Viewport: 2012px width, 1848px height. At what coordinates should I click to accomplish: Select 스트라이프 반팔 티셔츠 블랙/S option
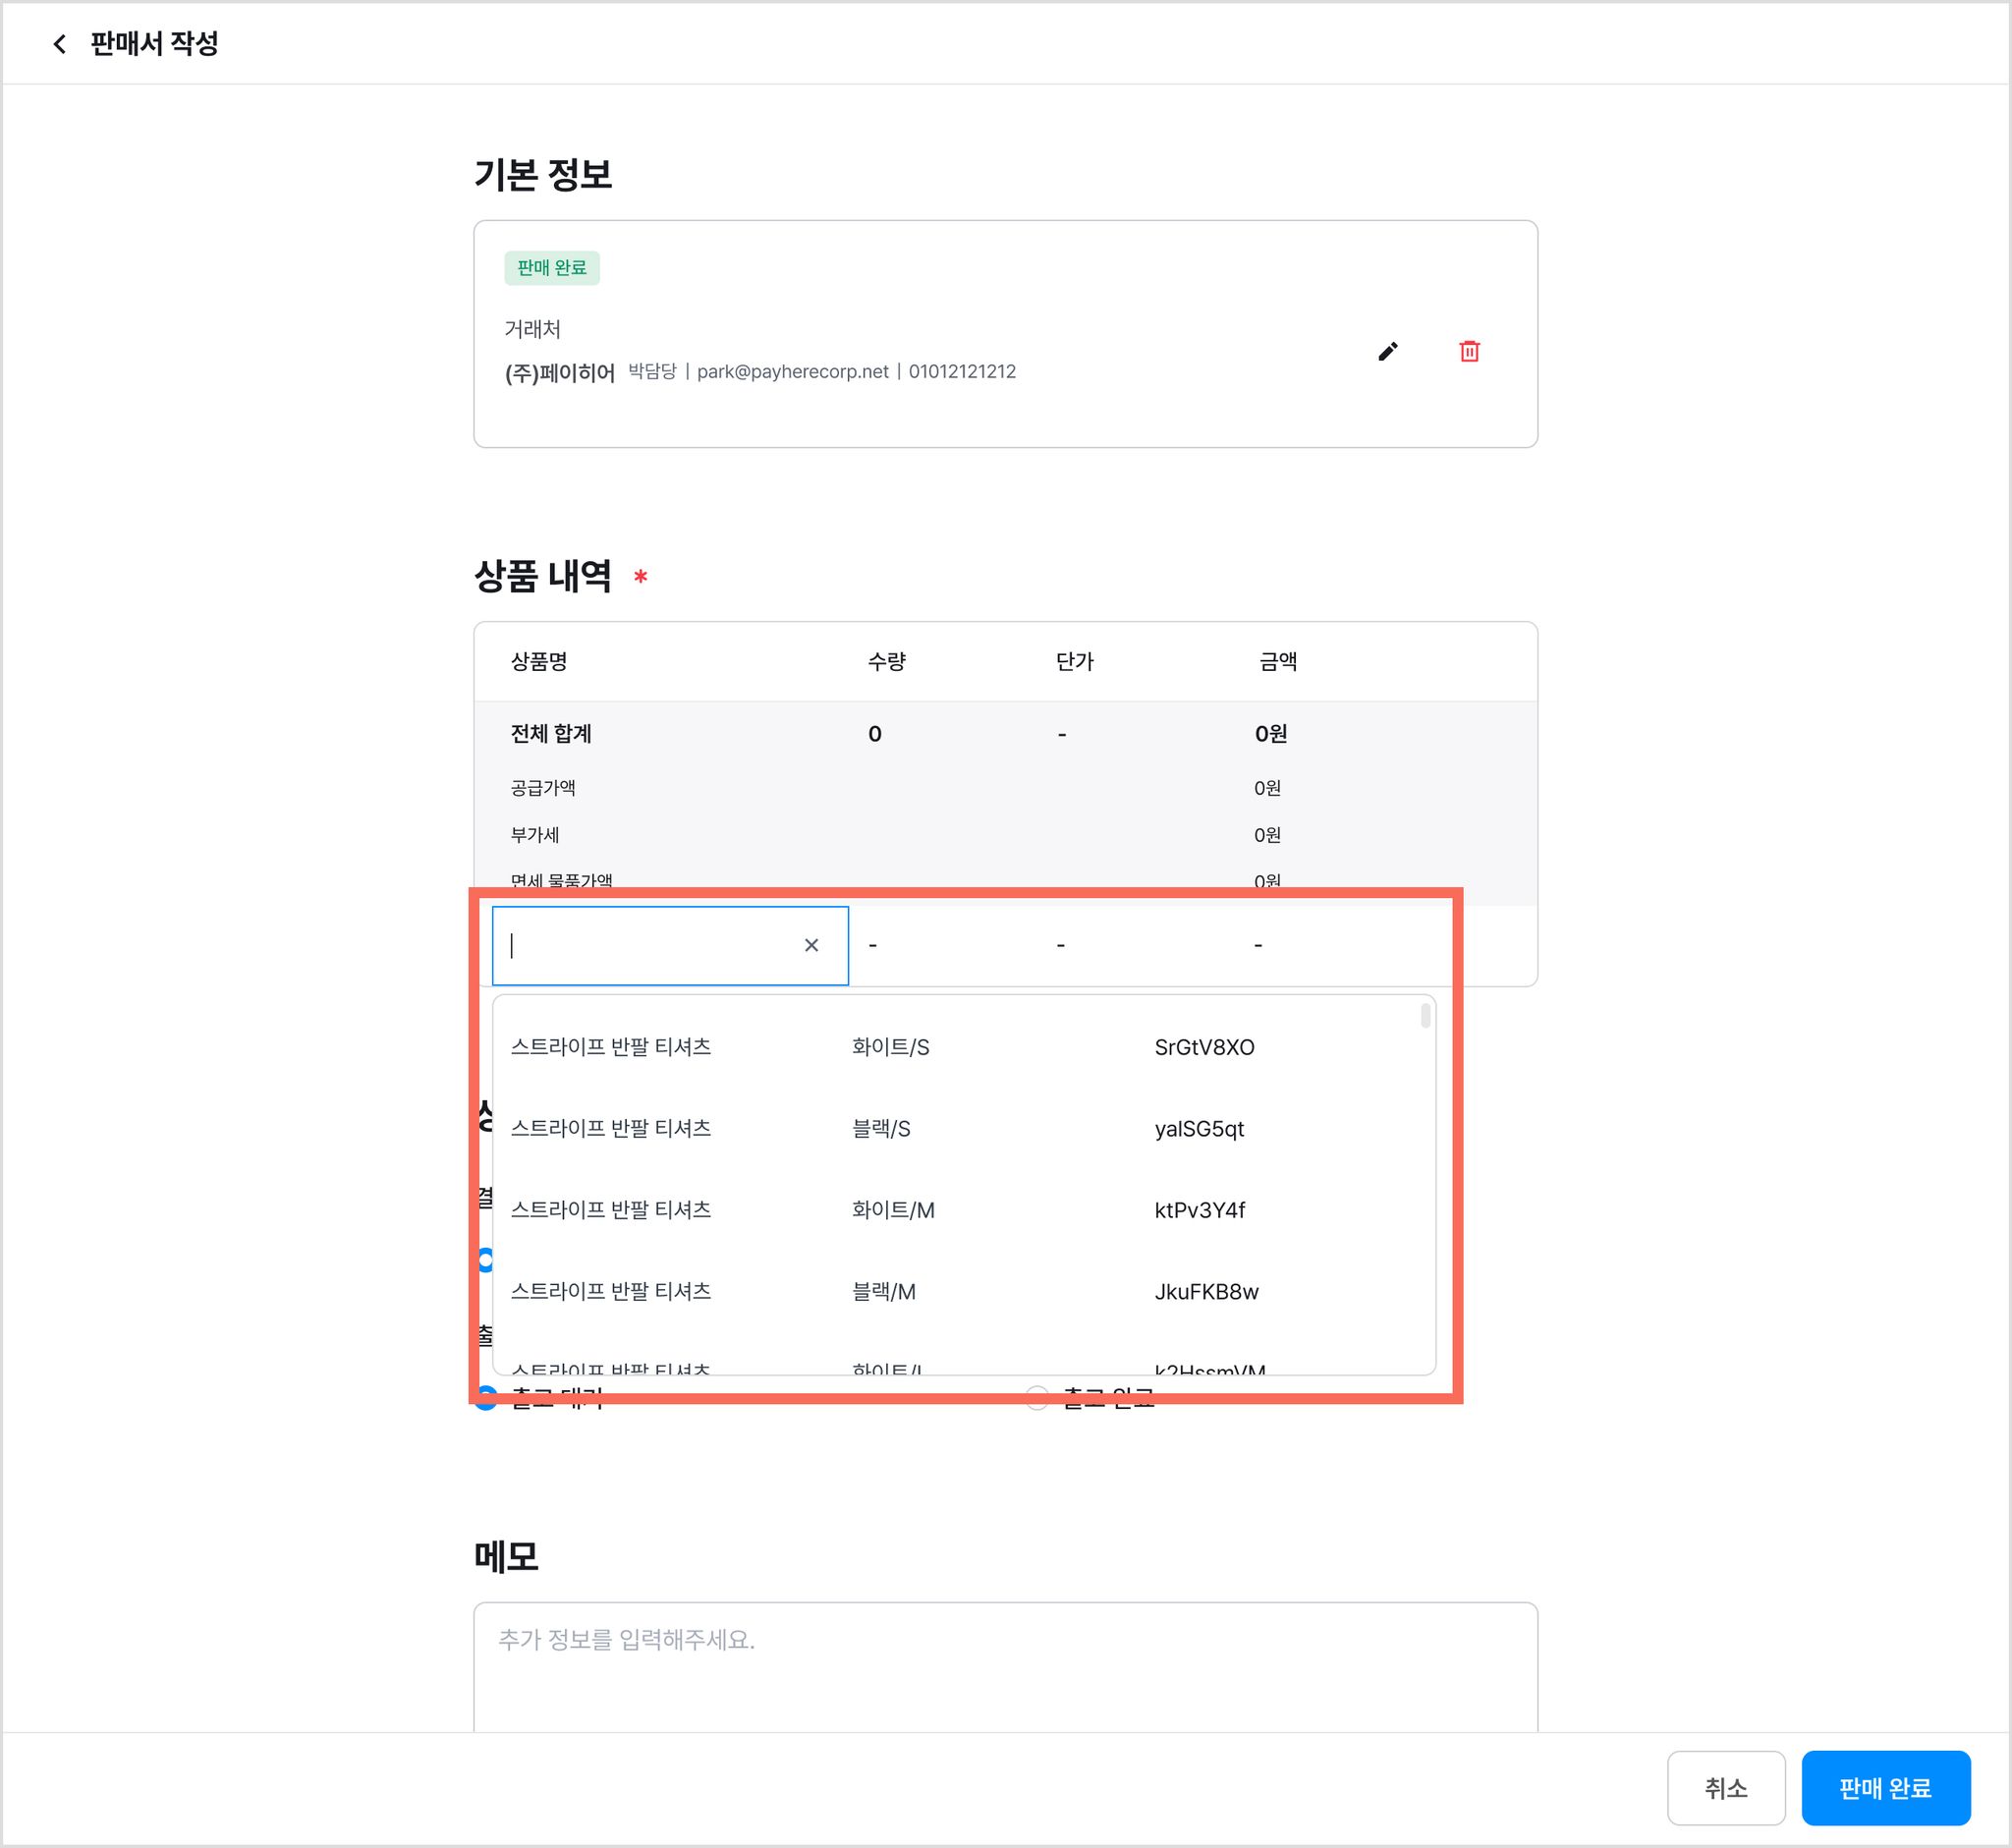click(964, 1128)
